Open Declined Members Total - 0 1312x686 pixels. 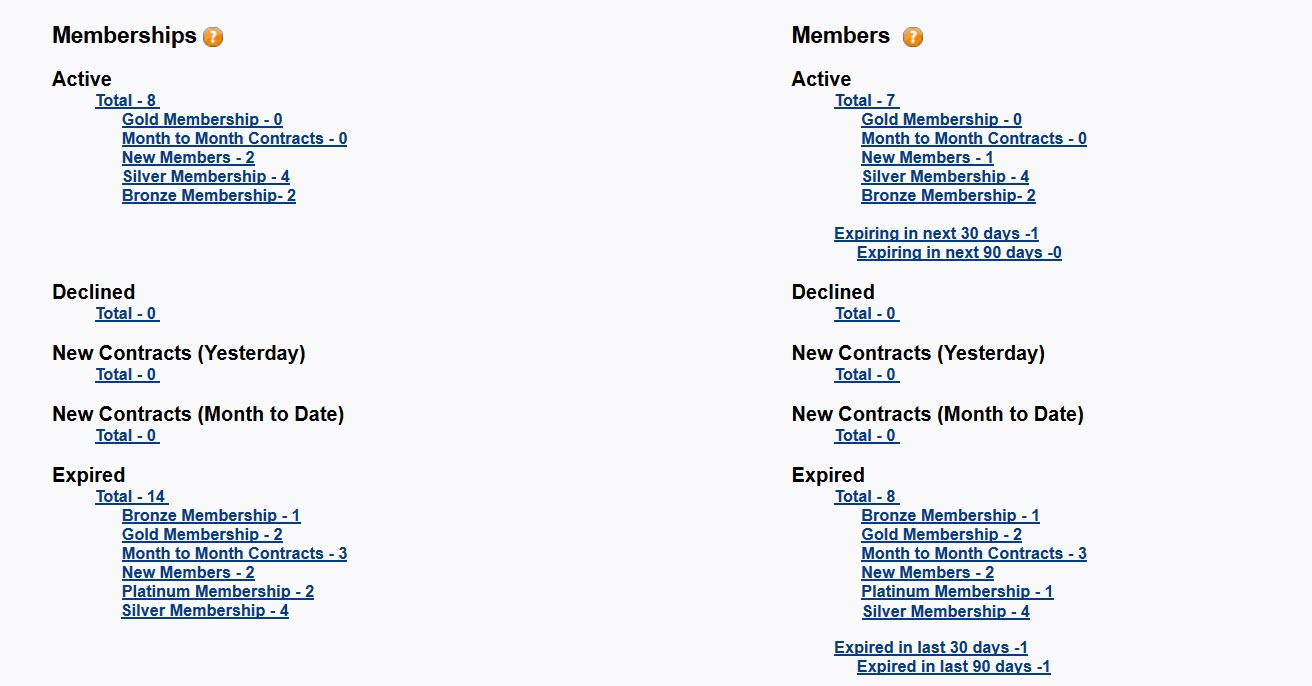[865, 313]
